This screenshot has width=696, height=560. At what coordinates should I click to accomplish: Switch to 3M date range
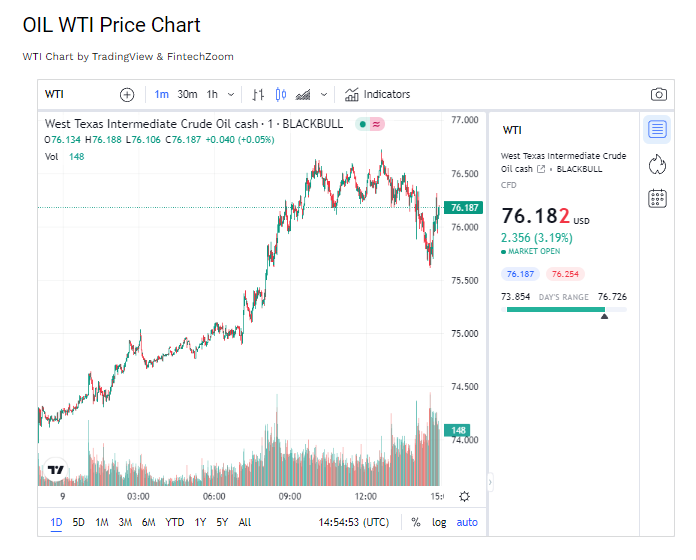125,522
